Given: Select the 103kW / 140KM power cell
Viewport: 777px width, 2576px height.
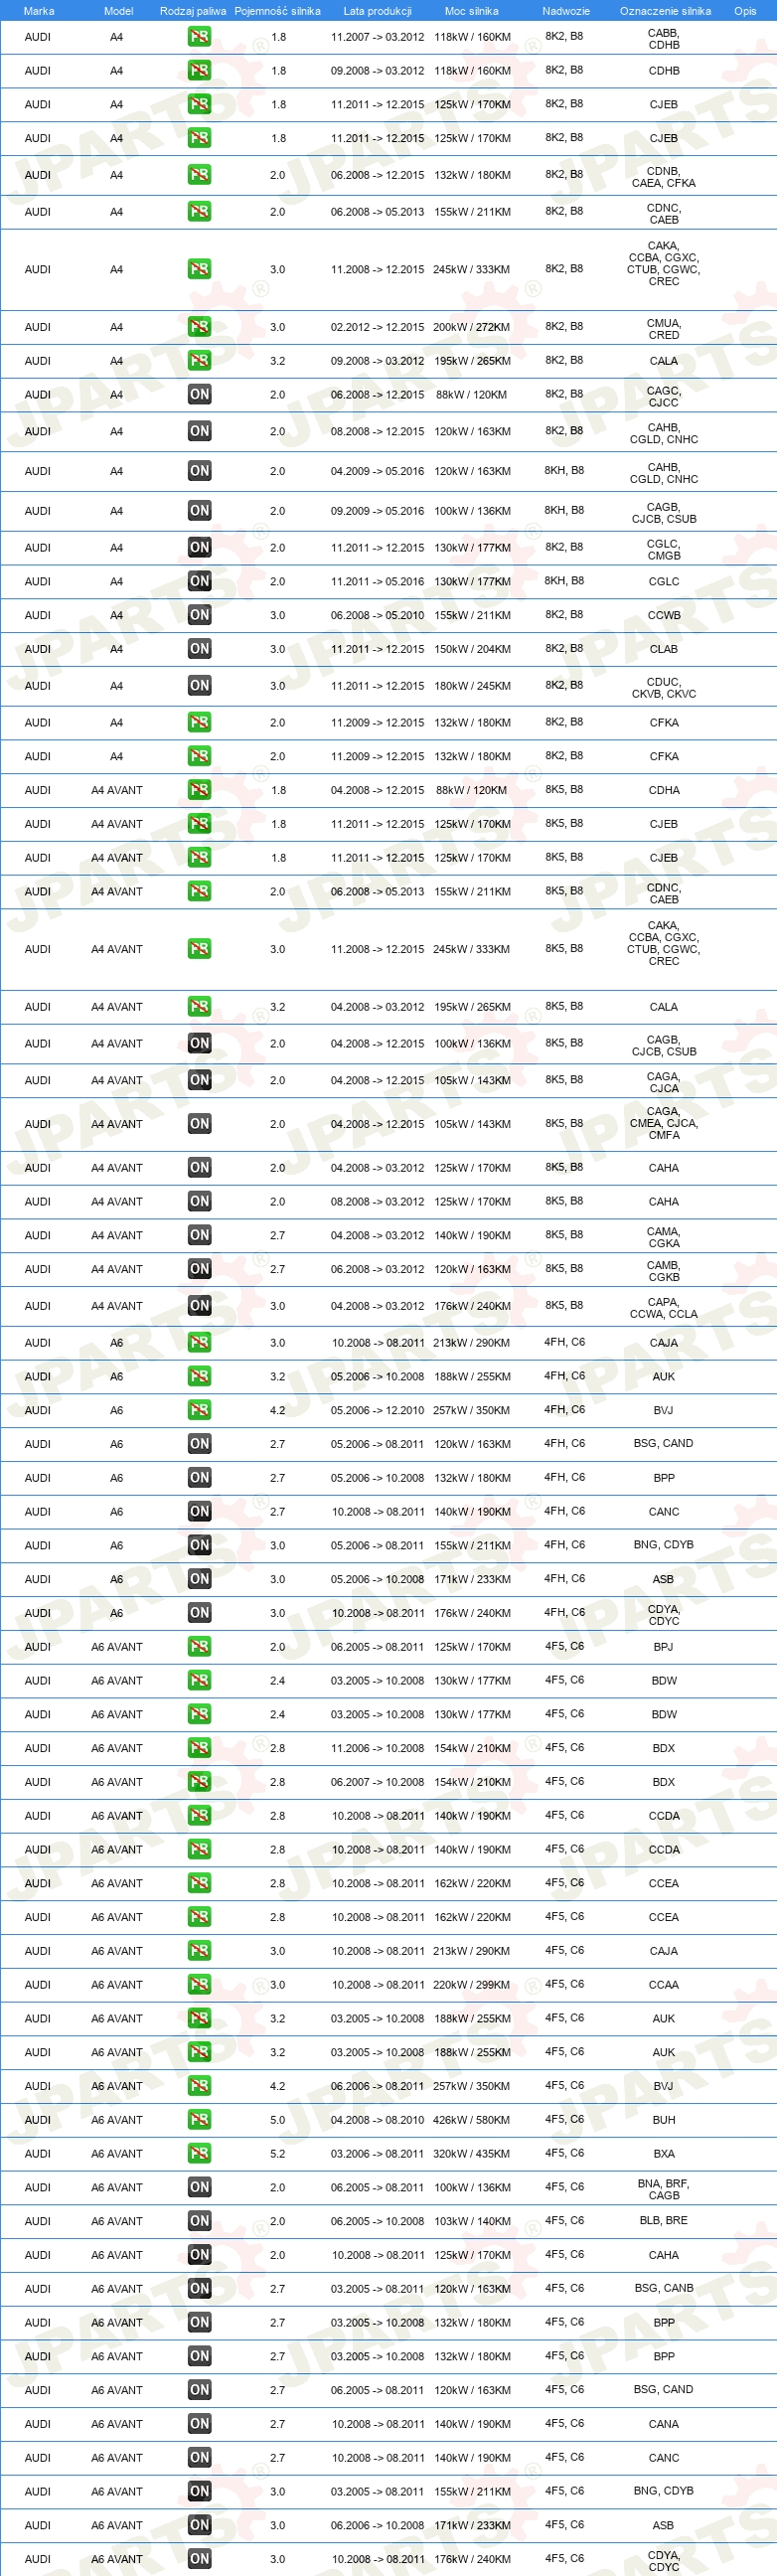Looking at the screenshot, I should pyautogui.click(x=472, y=2221).
